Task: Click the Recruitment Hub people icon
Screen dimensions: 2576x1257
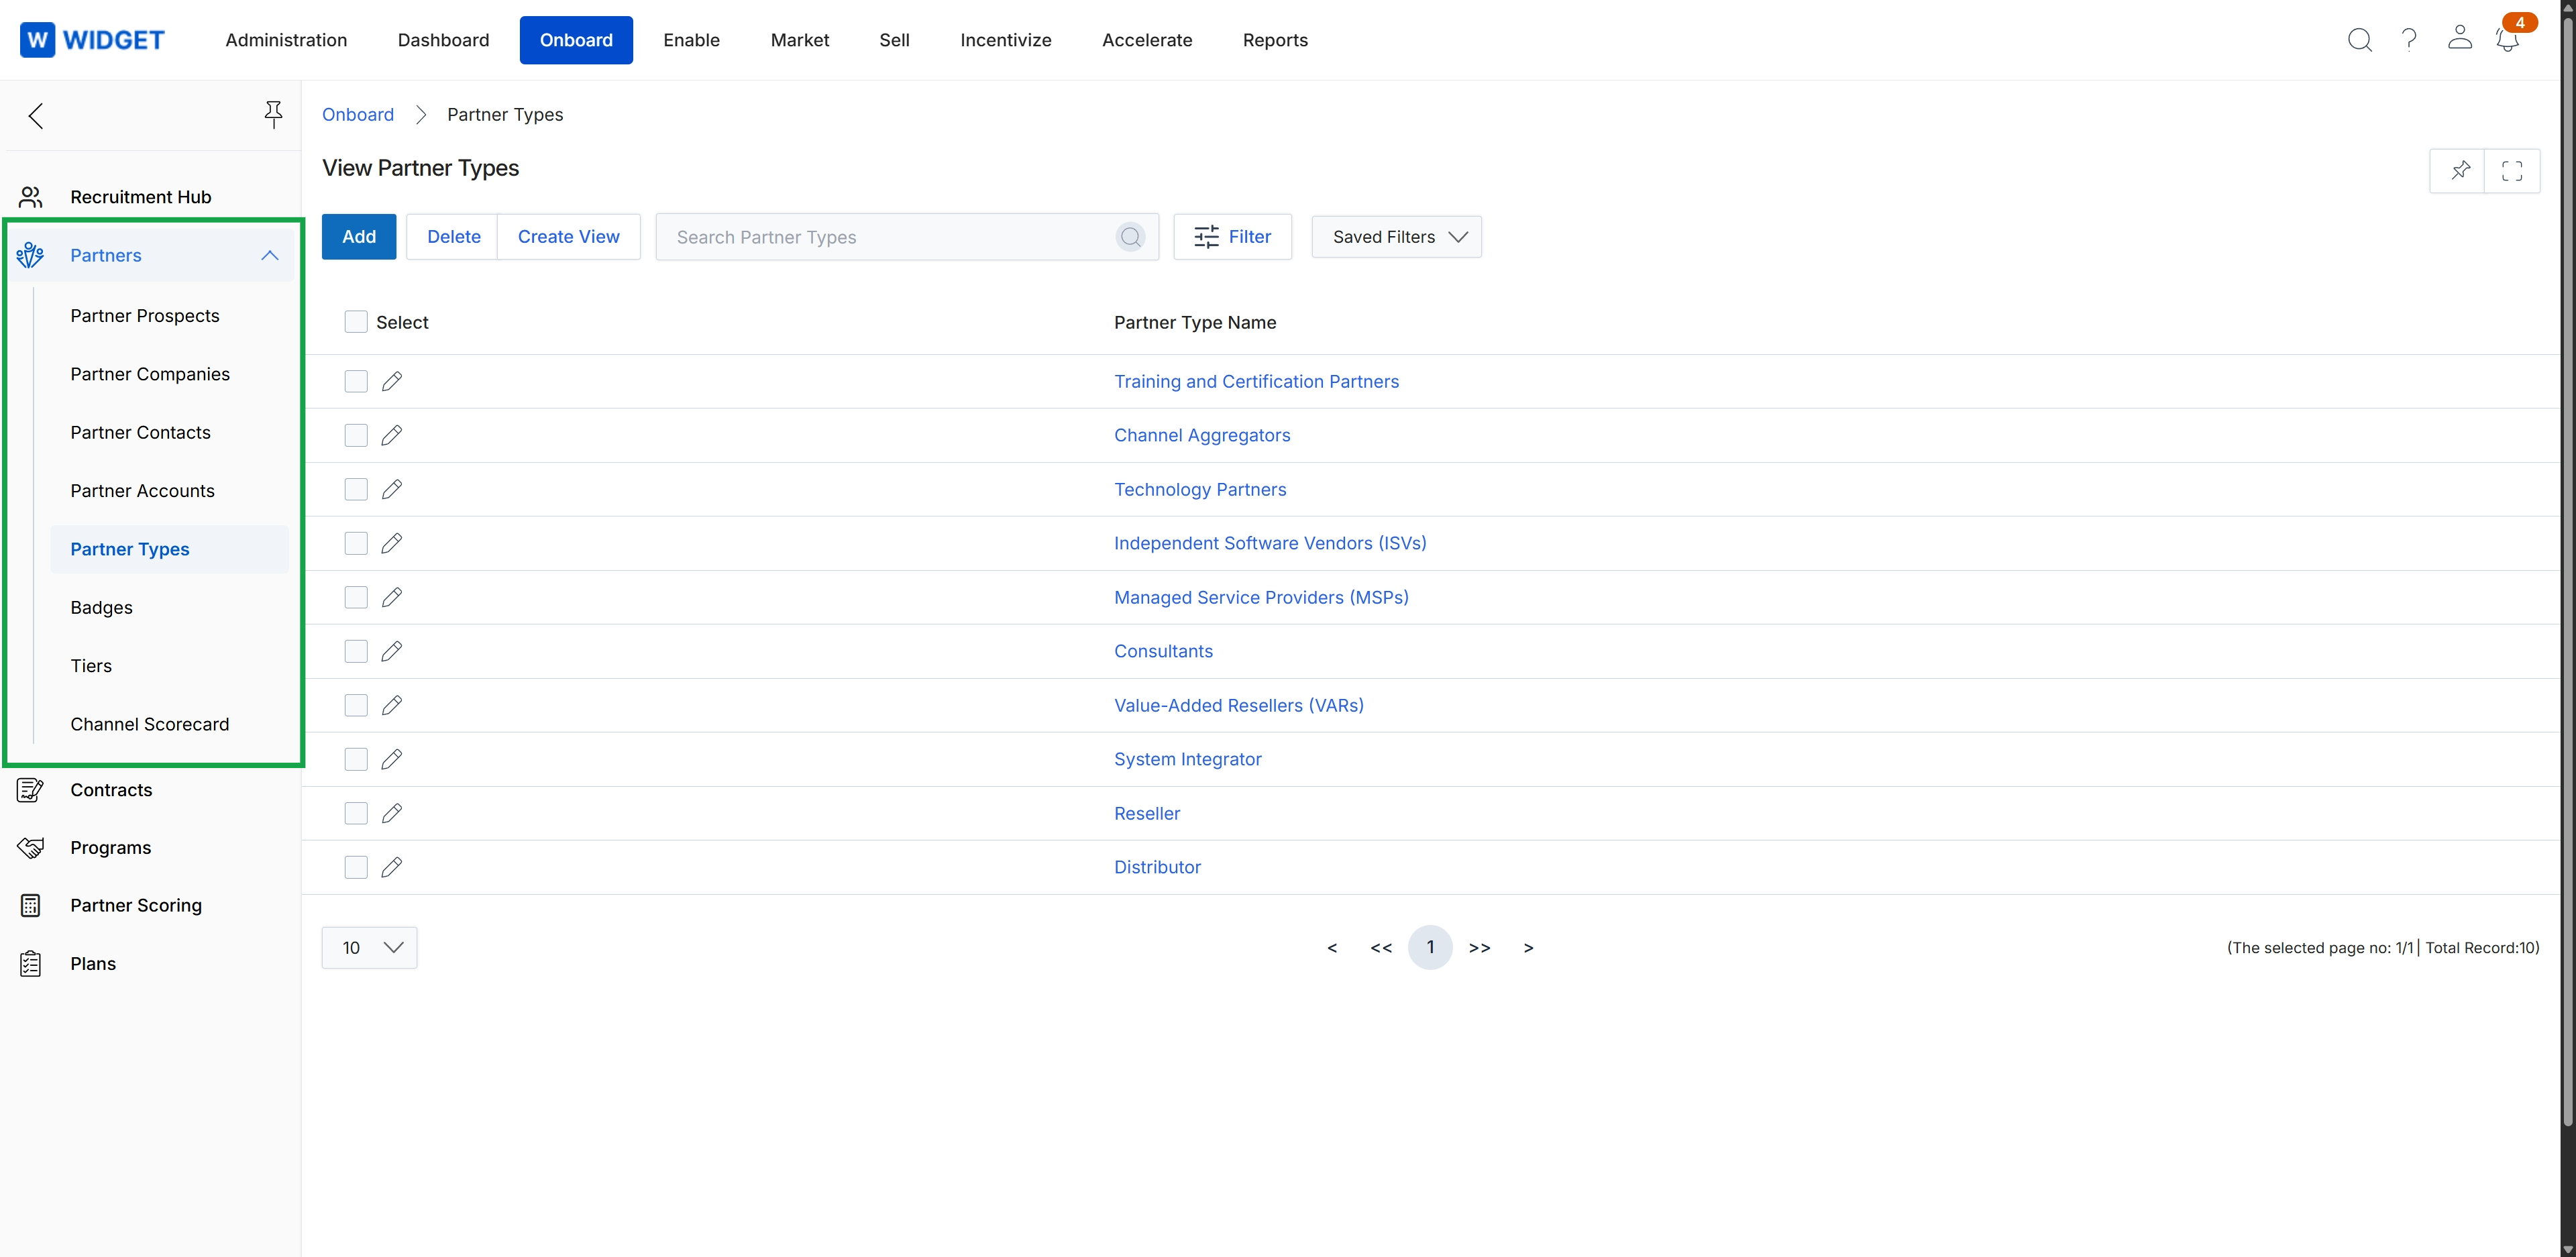Action: tap(31, 197)
